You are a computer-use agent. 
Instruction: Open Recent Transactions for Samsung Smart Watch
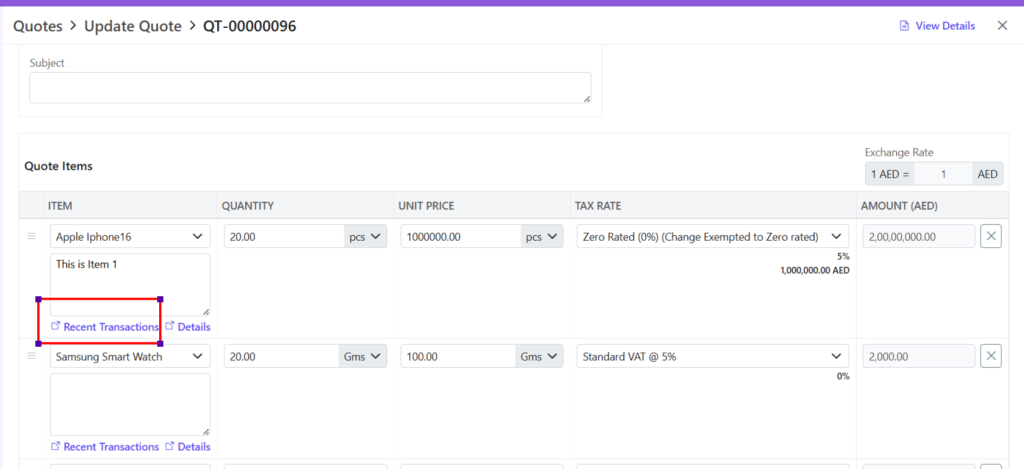coord(110,447)
